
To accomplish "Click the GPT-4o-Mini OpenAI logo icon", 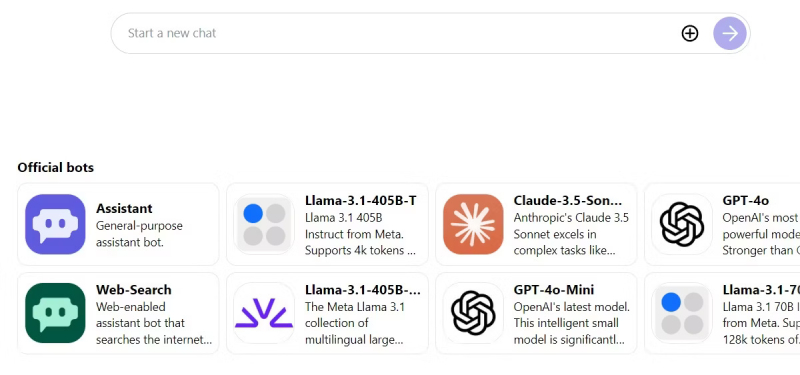I will (473, 313).
